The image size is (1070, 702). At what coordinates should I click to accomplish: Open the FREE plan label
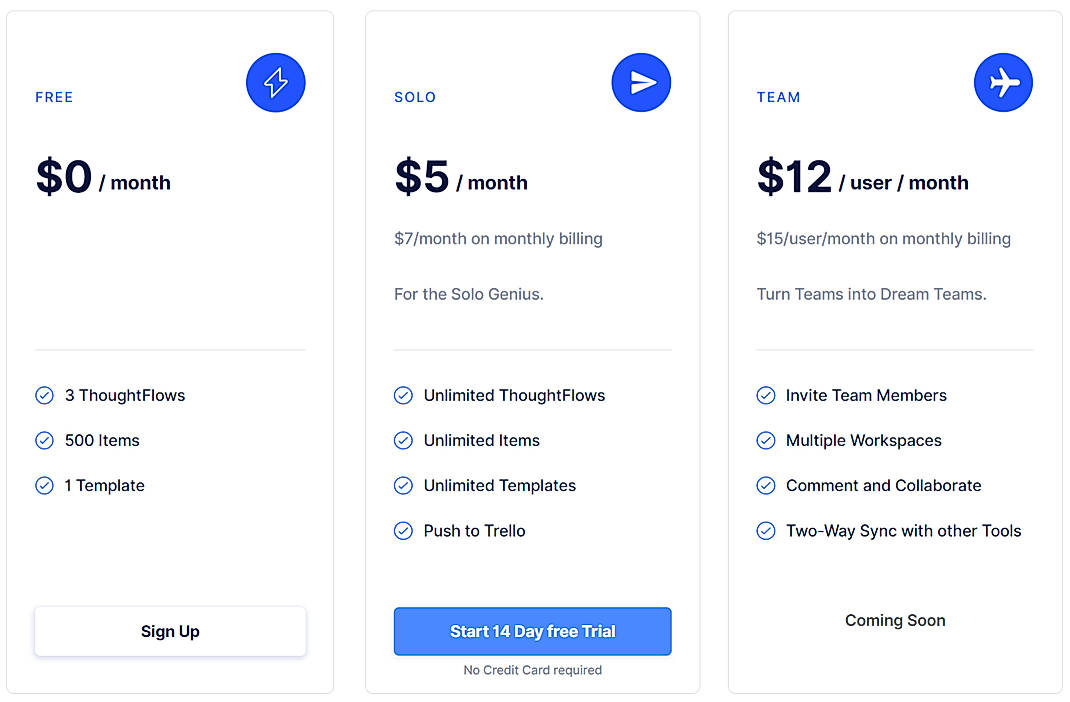(53, 97)
